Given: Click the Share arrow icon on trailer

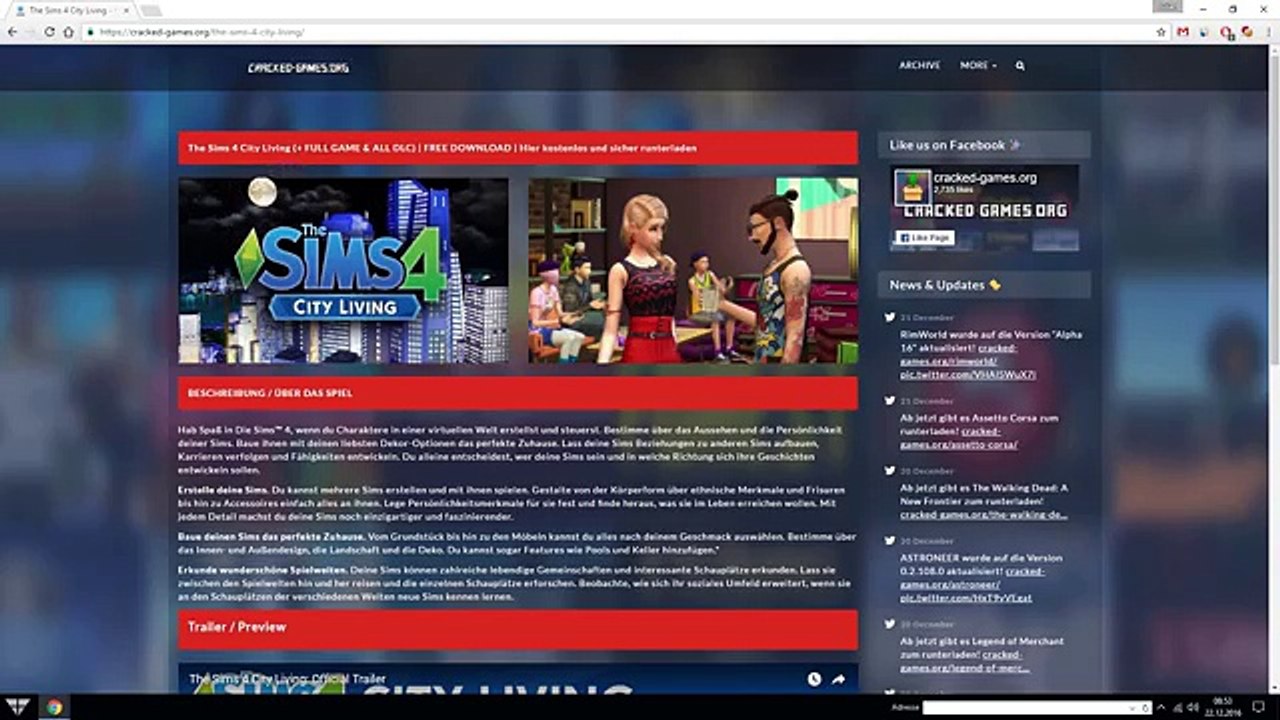Looking at the screenshot, I should (x=838, y=679).
